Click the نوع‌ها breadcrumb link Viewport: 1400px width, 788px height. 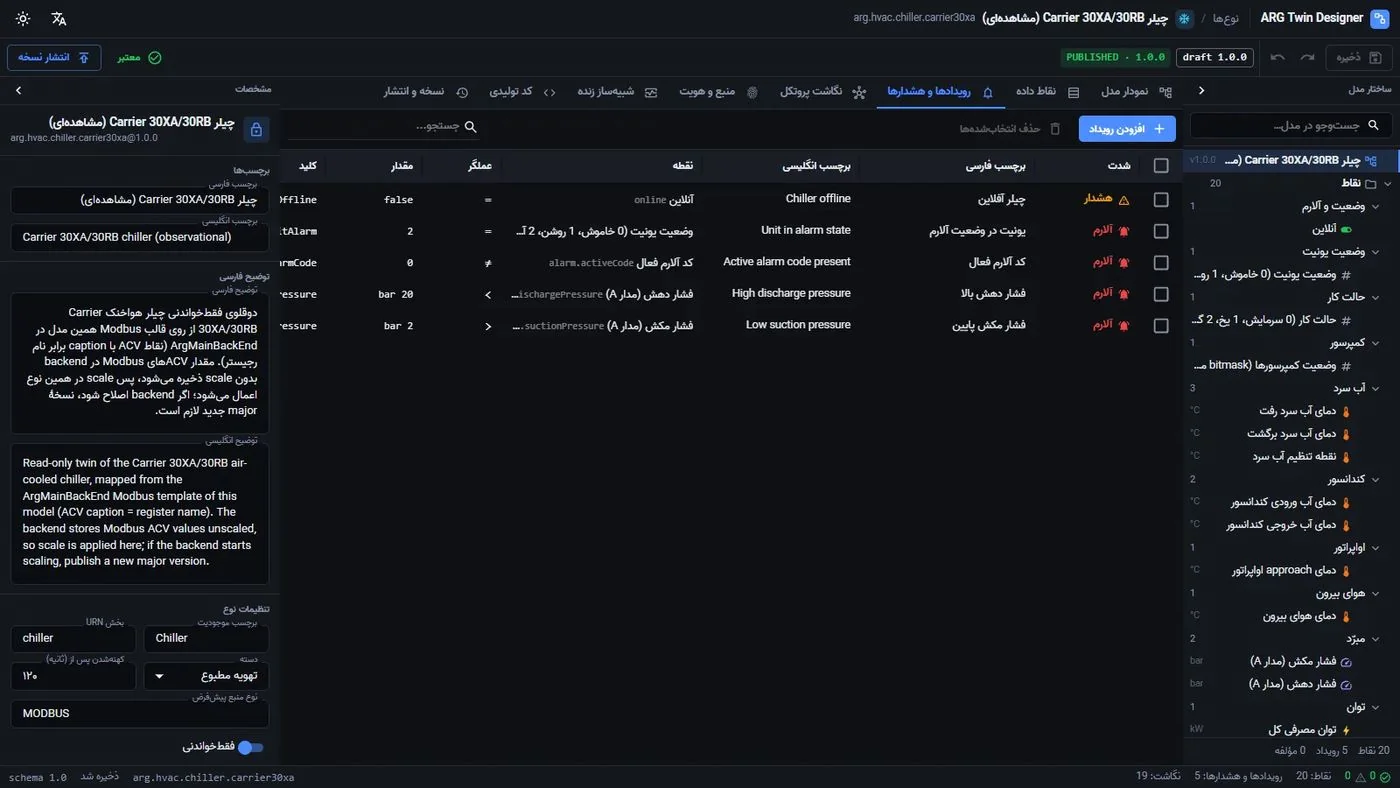coord(1226,18)
